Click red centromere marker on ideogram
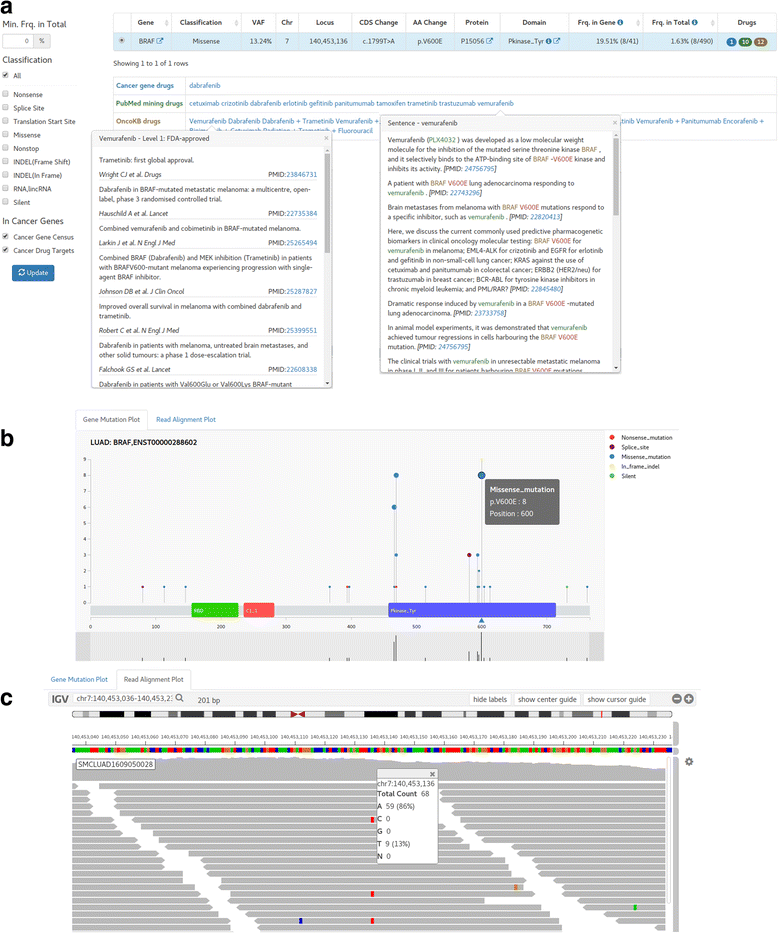 tap(297, 714)
